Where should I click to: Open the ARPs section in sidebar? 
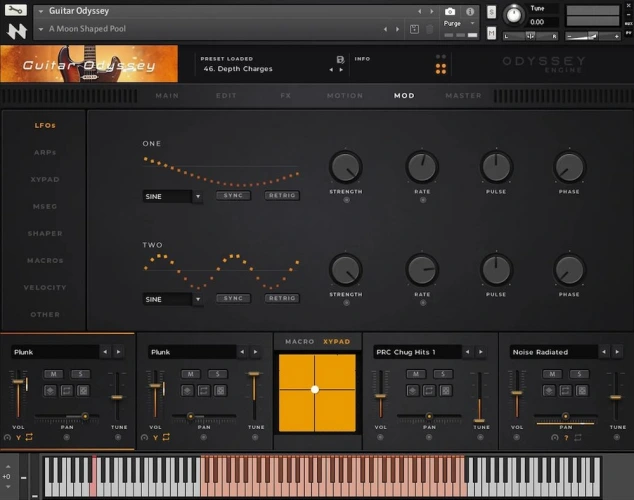click(x=44, y=152)
